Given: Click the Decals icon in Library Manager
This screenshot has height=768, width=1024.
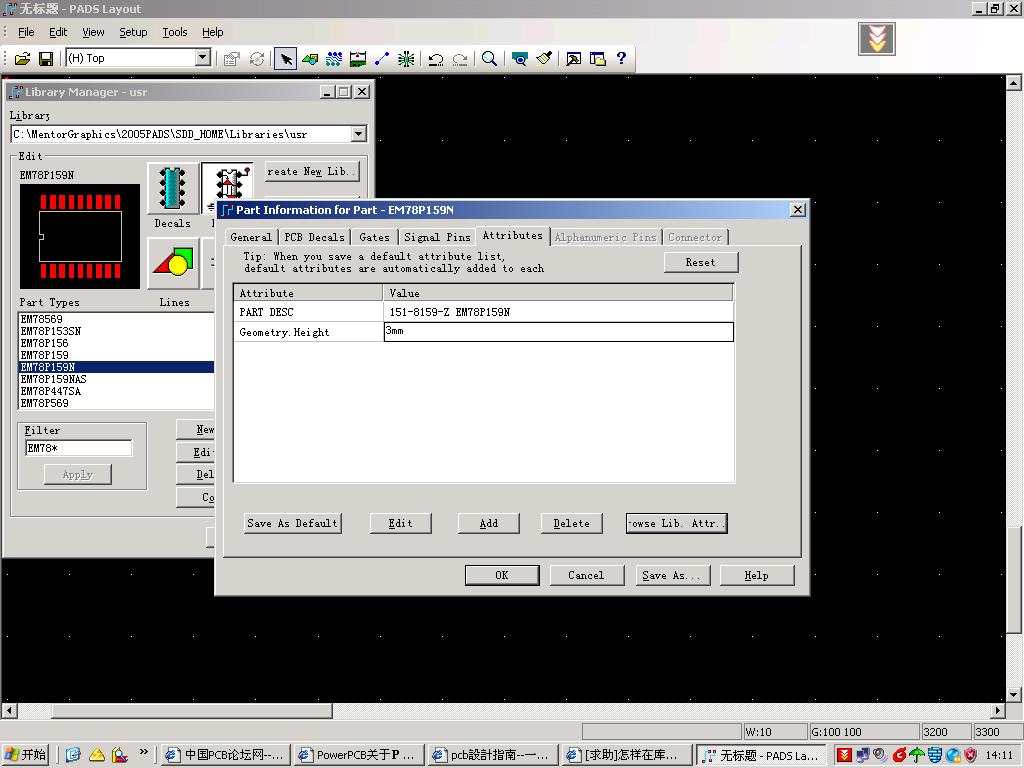Looking at the screenshot, I should click(172, 188).
